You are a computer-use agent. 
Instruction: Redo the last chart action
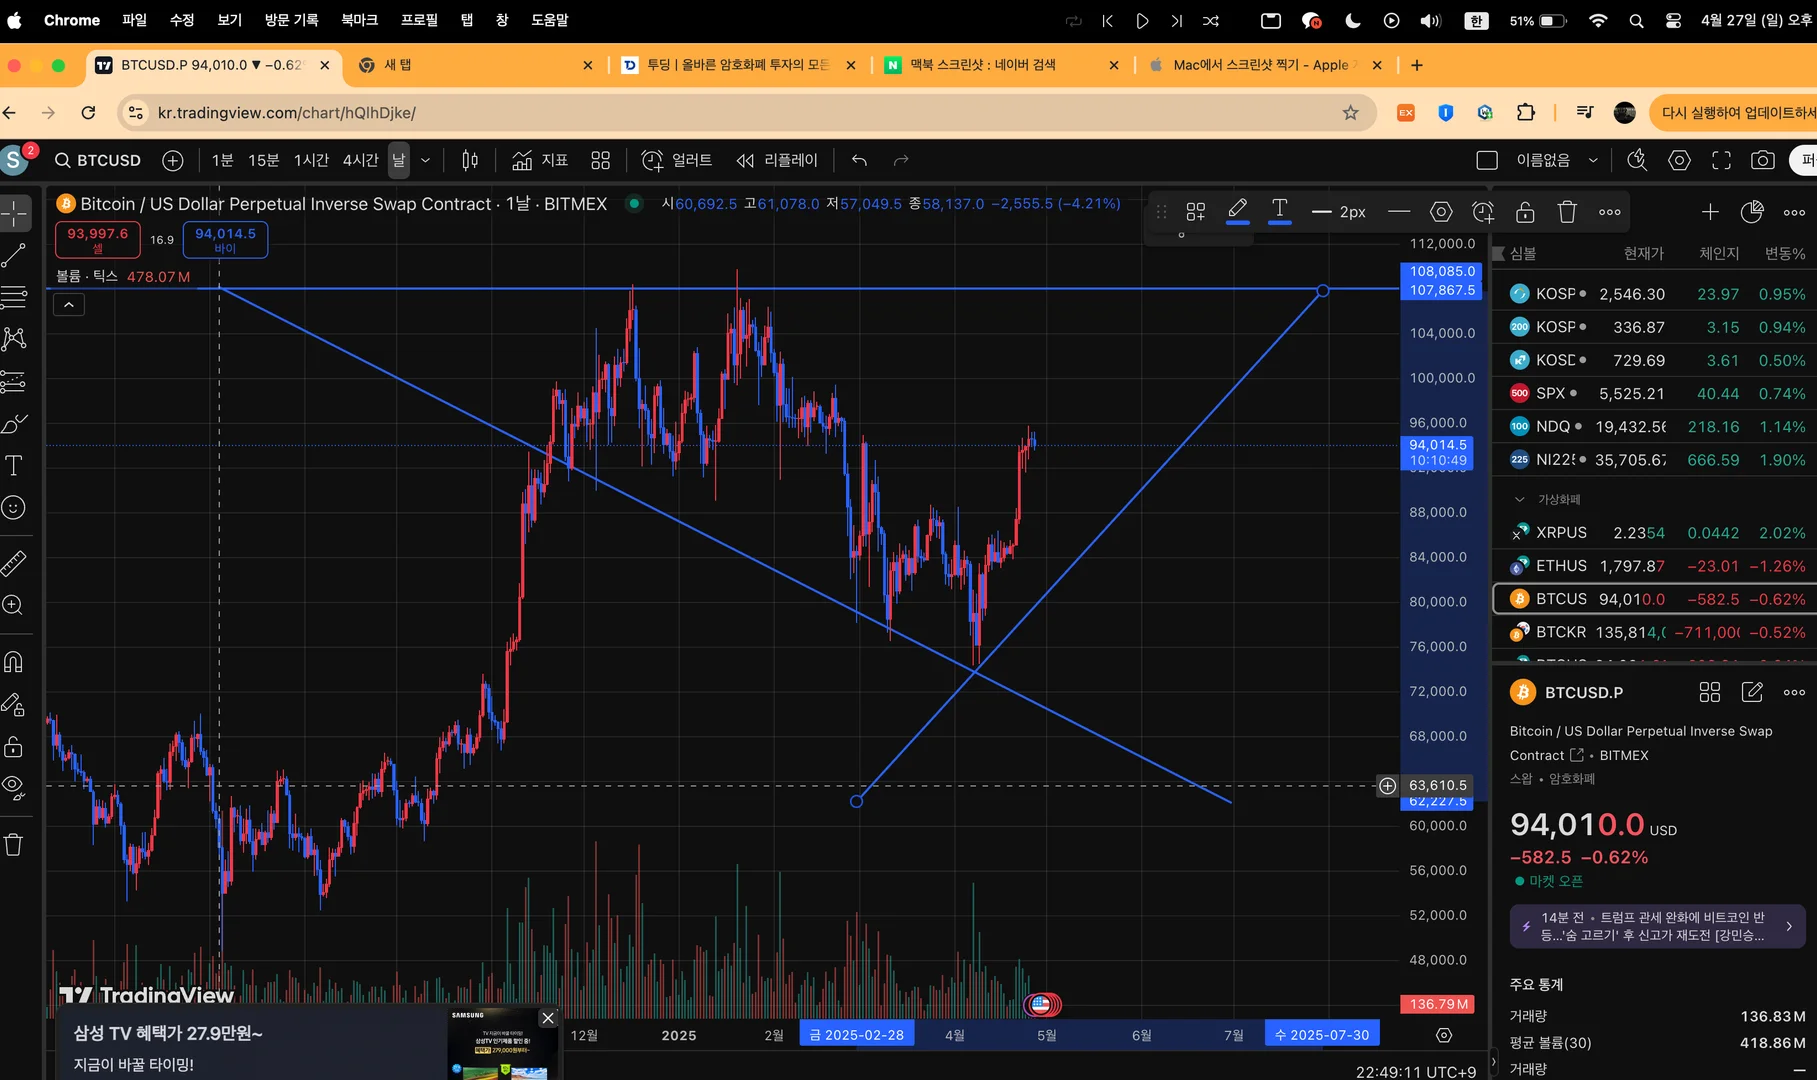pyautogui.click(x=901, y=160)
